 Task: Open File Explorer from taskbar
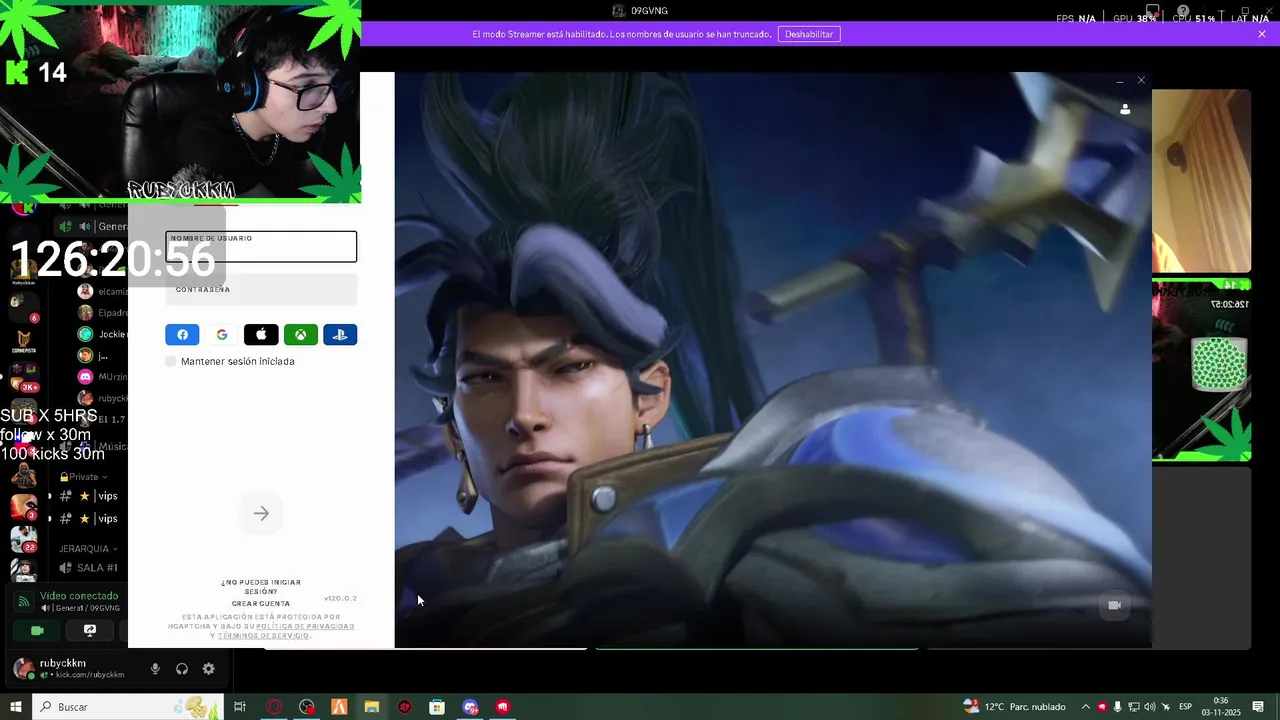point(372,707)
